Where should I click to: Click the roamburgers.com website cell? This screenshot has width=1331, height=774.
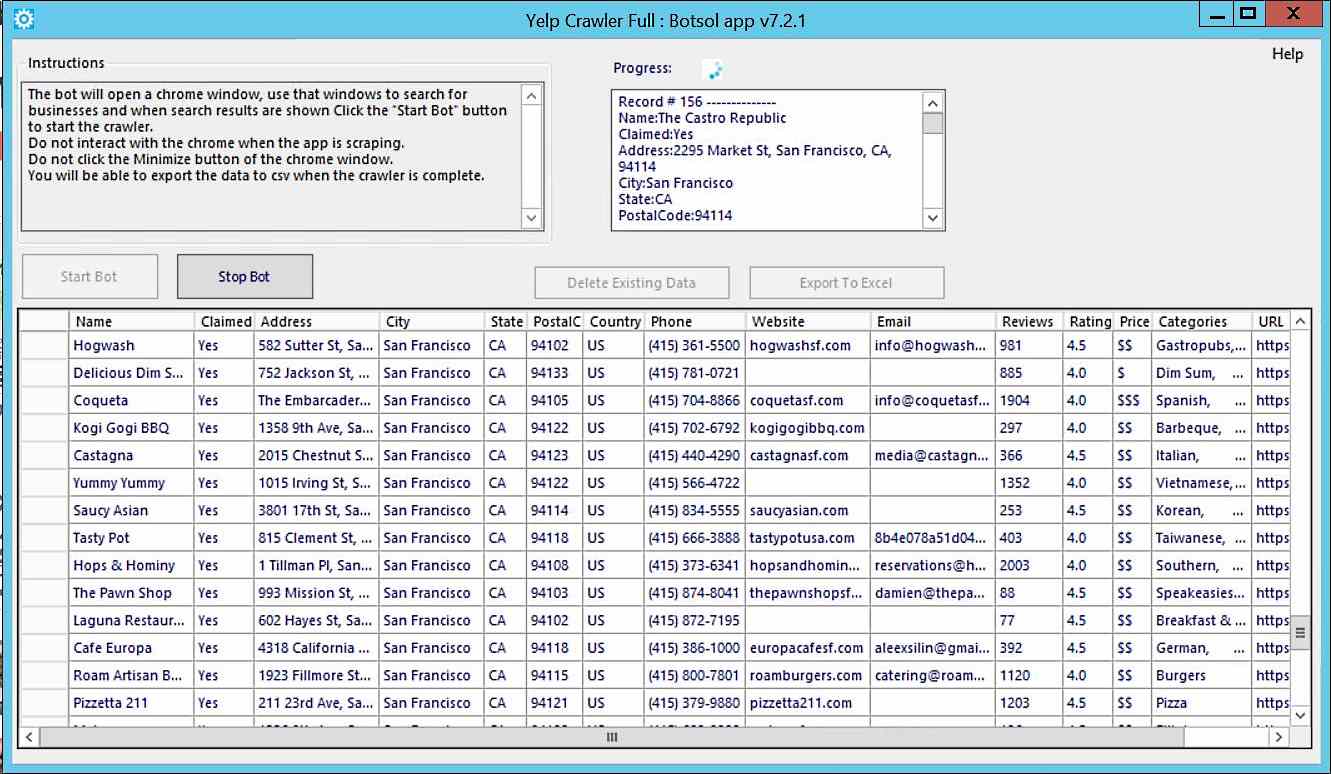[x=808, y=676]
